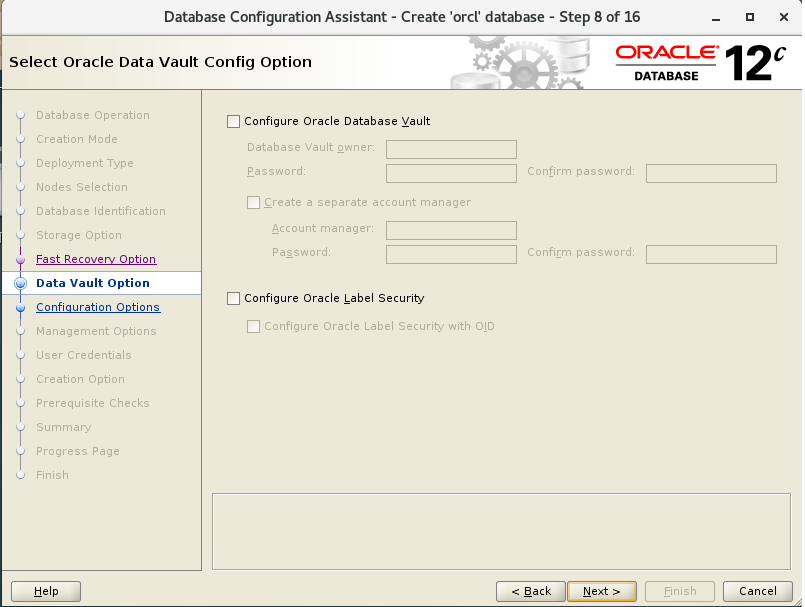Click the Data Vault Option step bullet
The height and width of the screenshot is (607, 805).
point(21,283)
